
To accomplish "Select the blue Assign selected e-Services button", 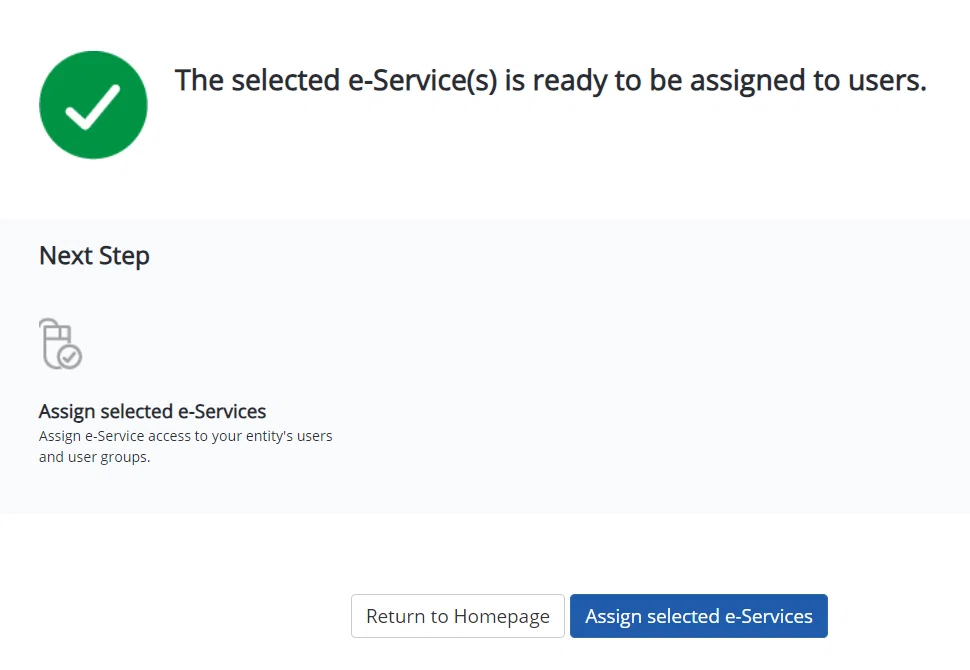I will (698, 616).
